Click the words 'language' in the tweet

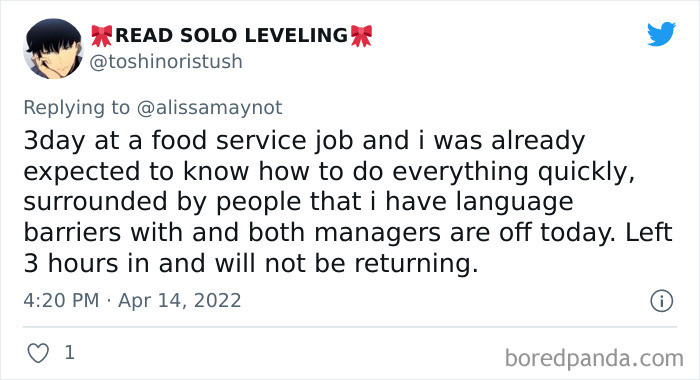514,202
